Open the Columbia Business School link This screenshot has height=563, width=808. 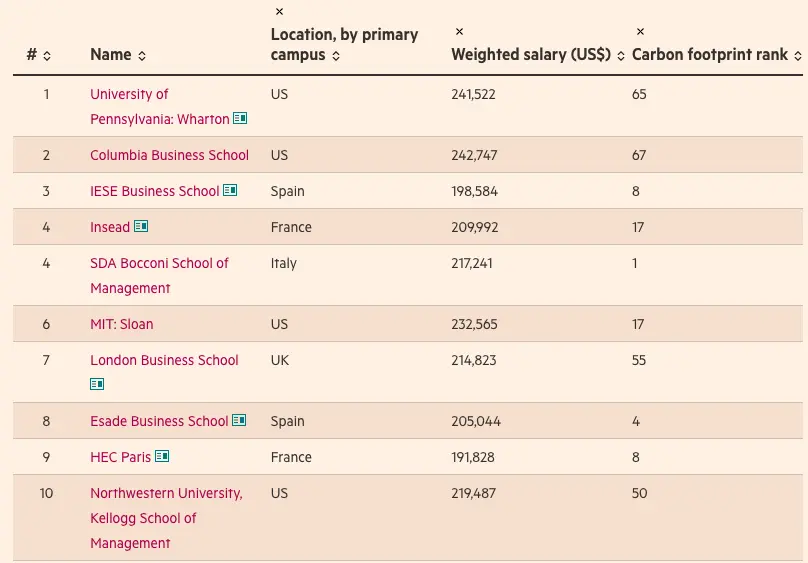[x=169, y=155]
